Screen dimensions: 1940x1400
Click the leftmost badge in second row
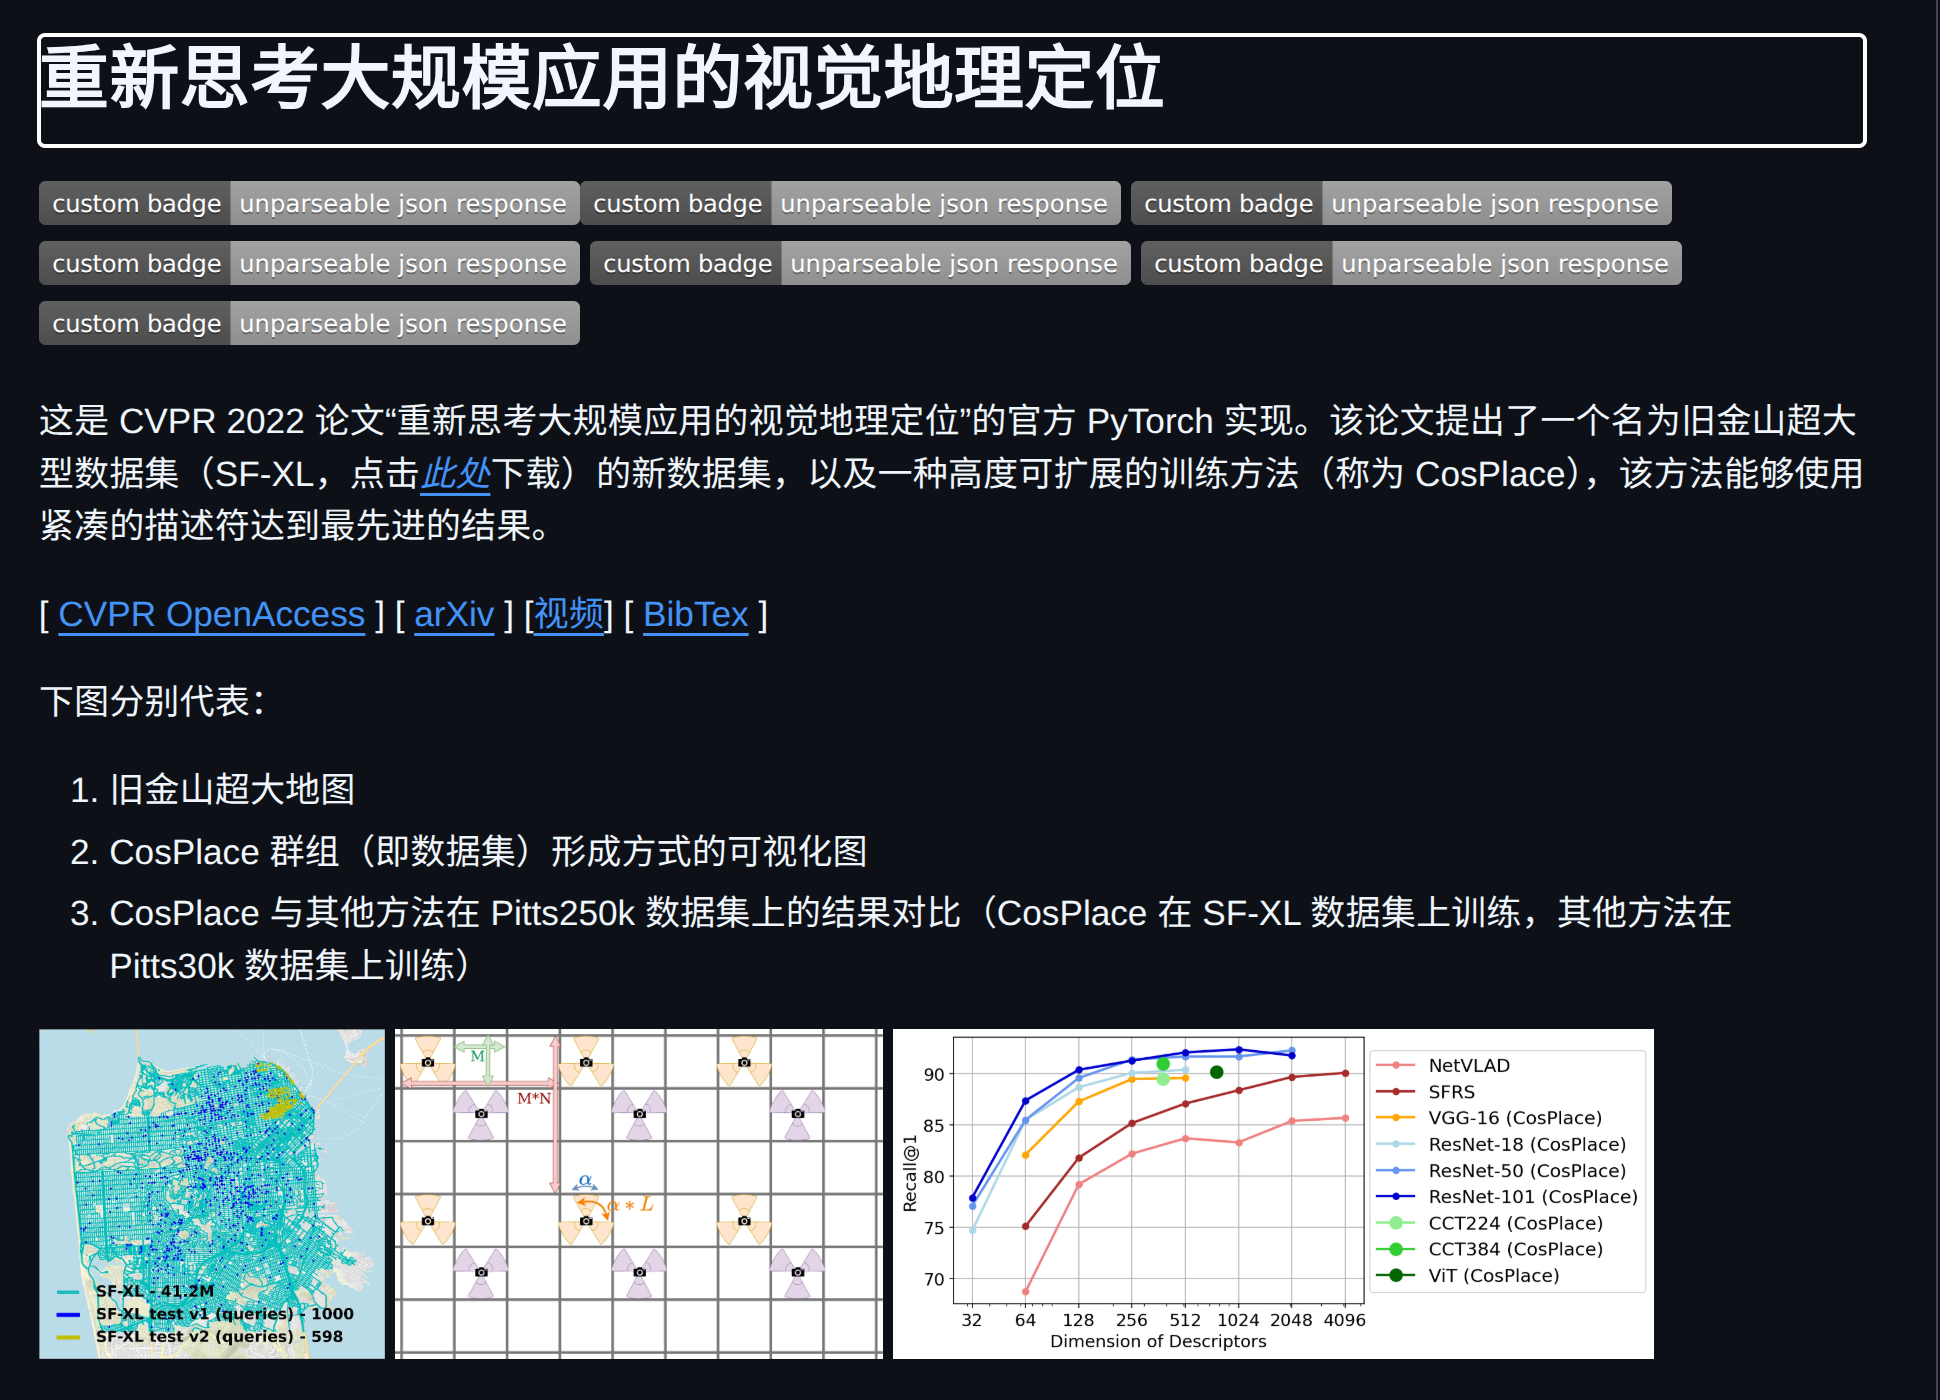click(x=309, y=263)
